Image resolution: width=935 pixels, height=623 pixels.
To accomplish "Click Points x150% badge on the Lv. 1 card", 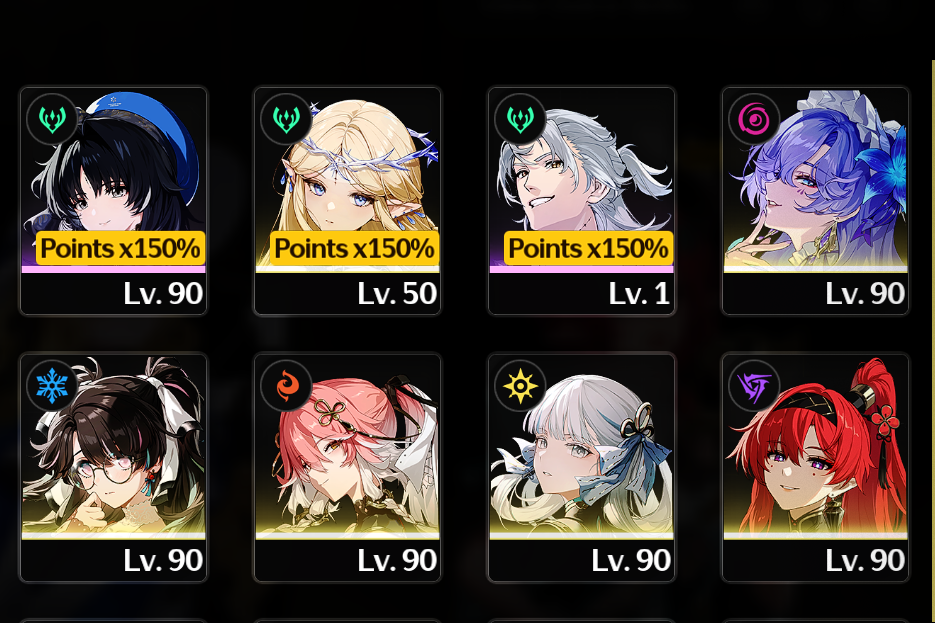I will tap(589, 248).
